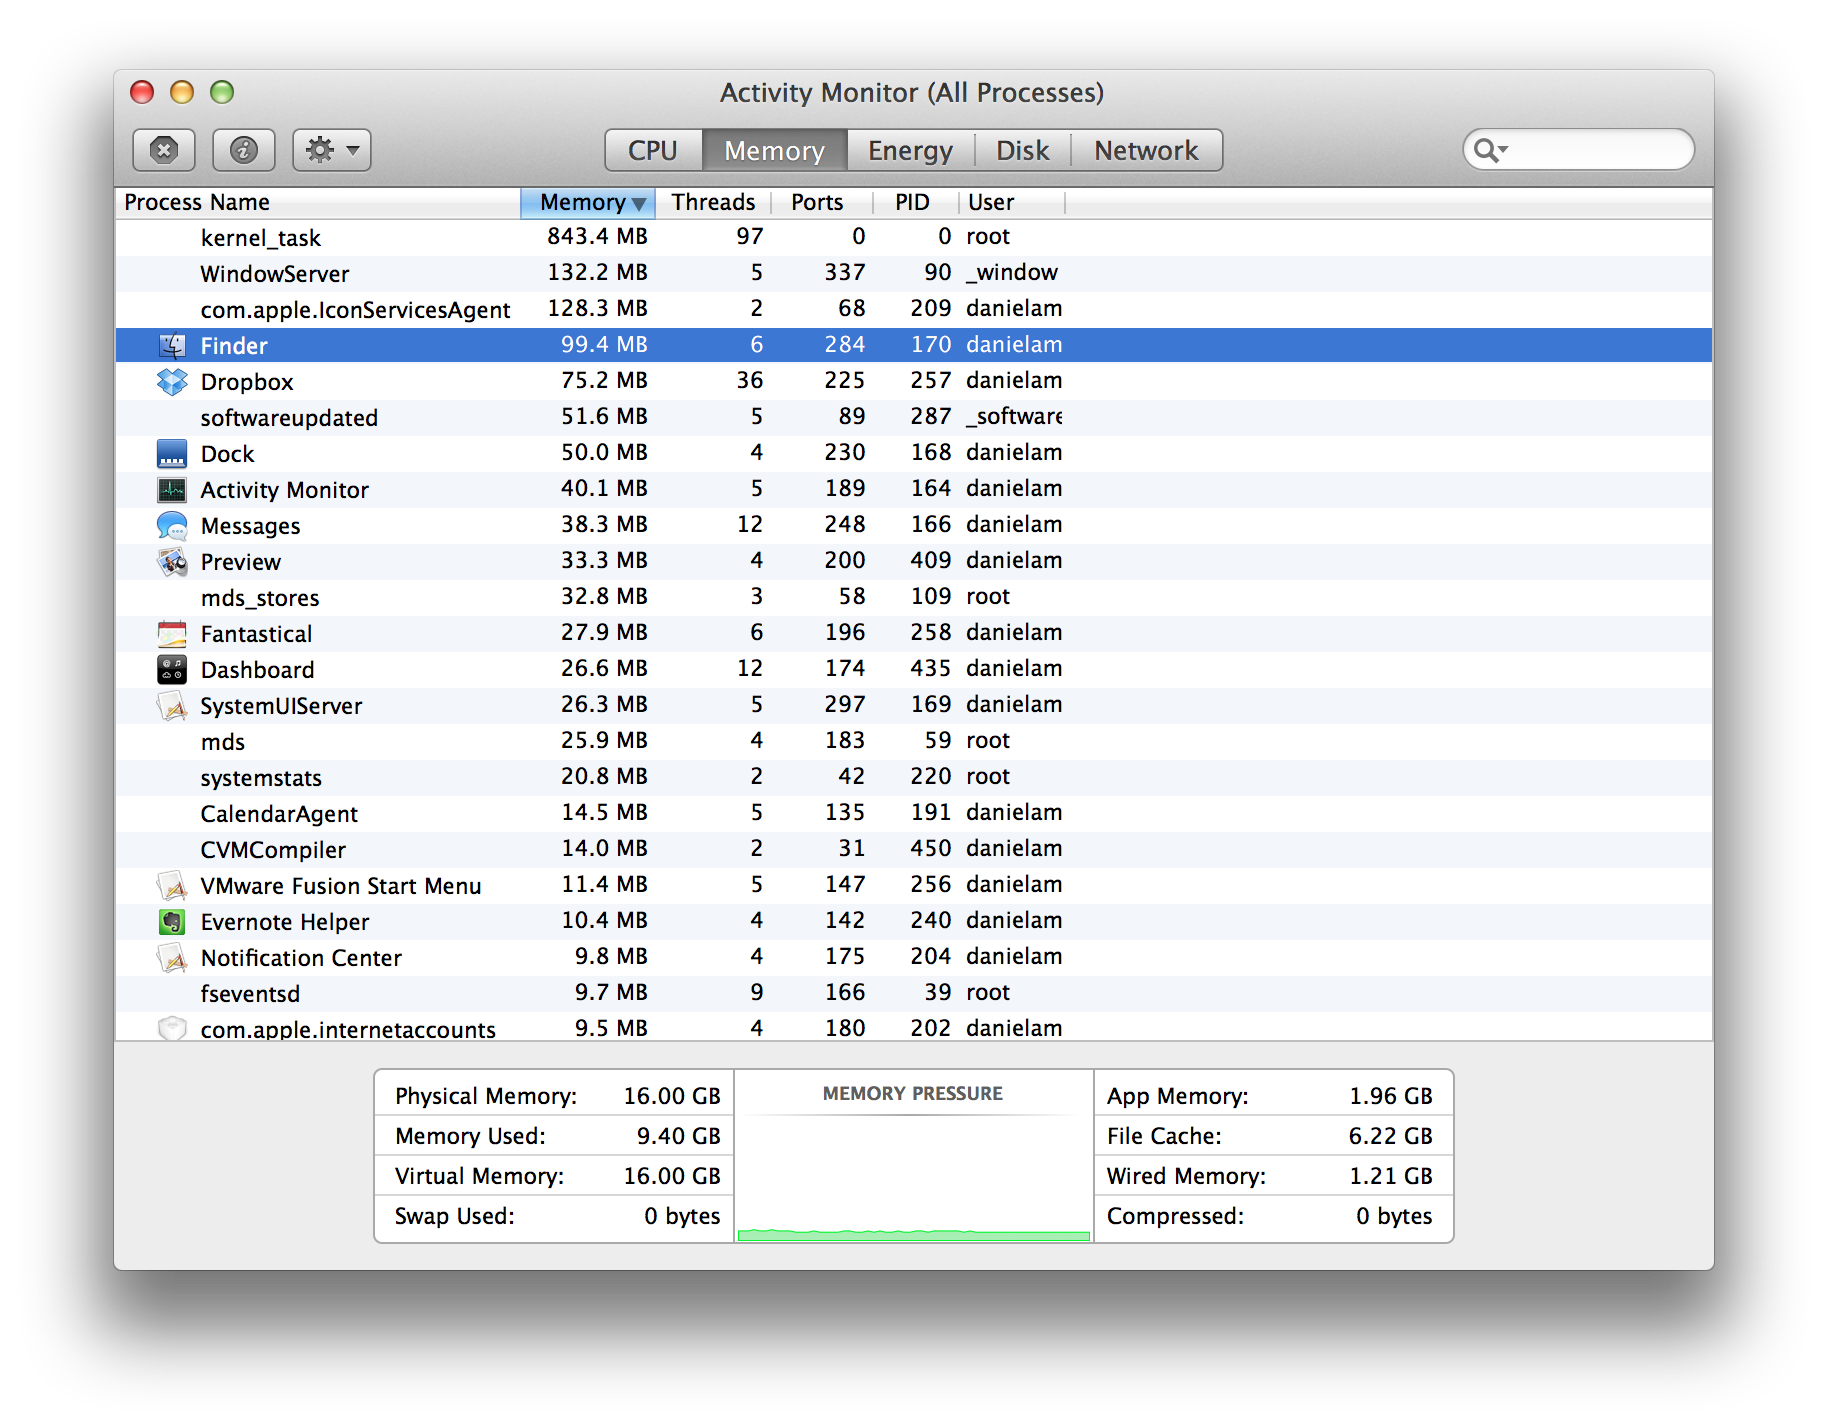
Task: Open the Network tab
Action: 1146,150
